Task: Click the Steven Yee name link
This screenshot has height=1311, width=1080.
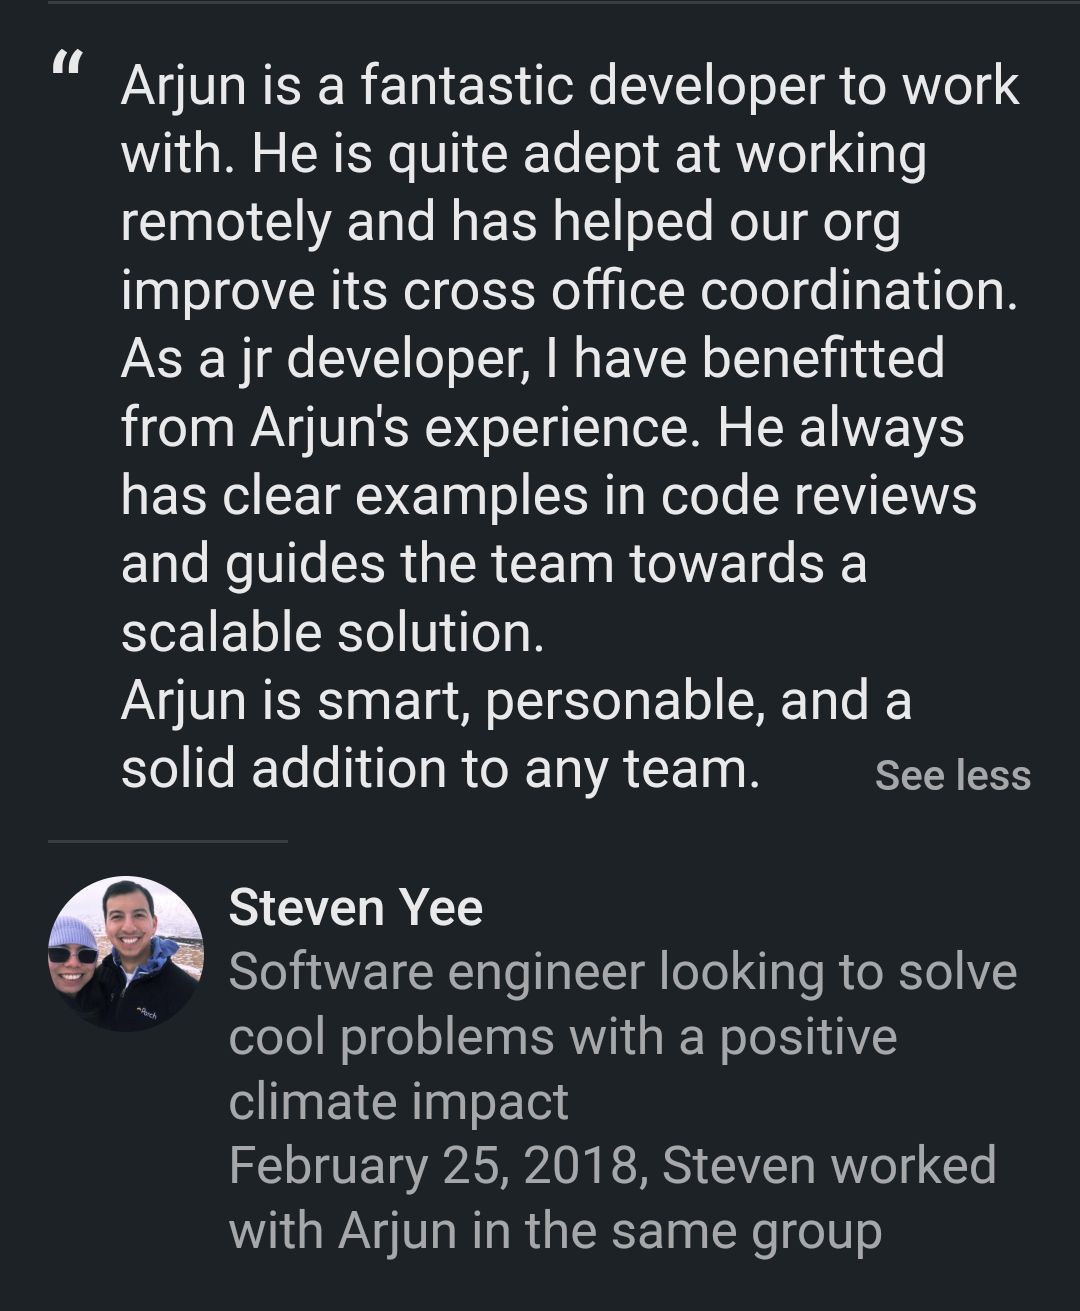Action: coord(355,908)
